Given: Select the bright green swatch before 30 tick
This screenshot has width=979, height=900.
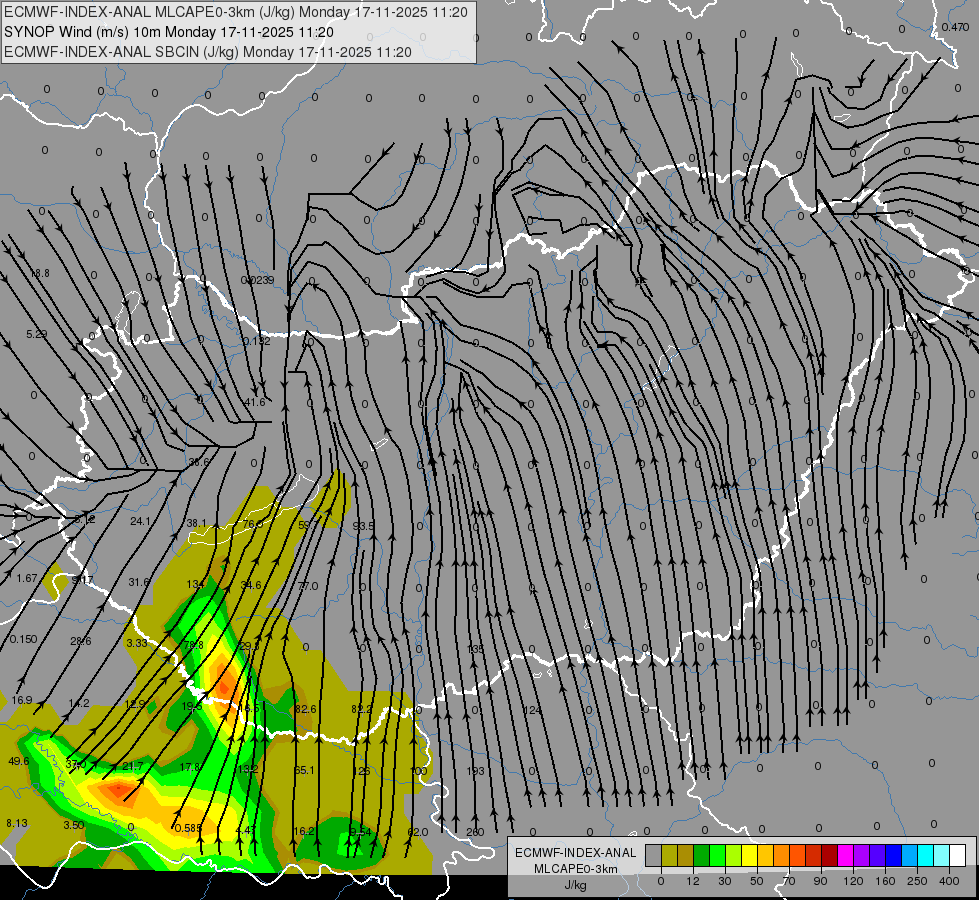Looking at the screenshot, I should [x=718, y=855].
